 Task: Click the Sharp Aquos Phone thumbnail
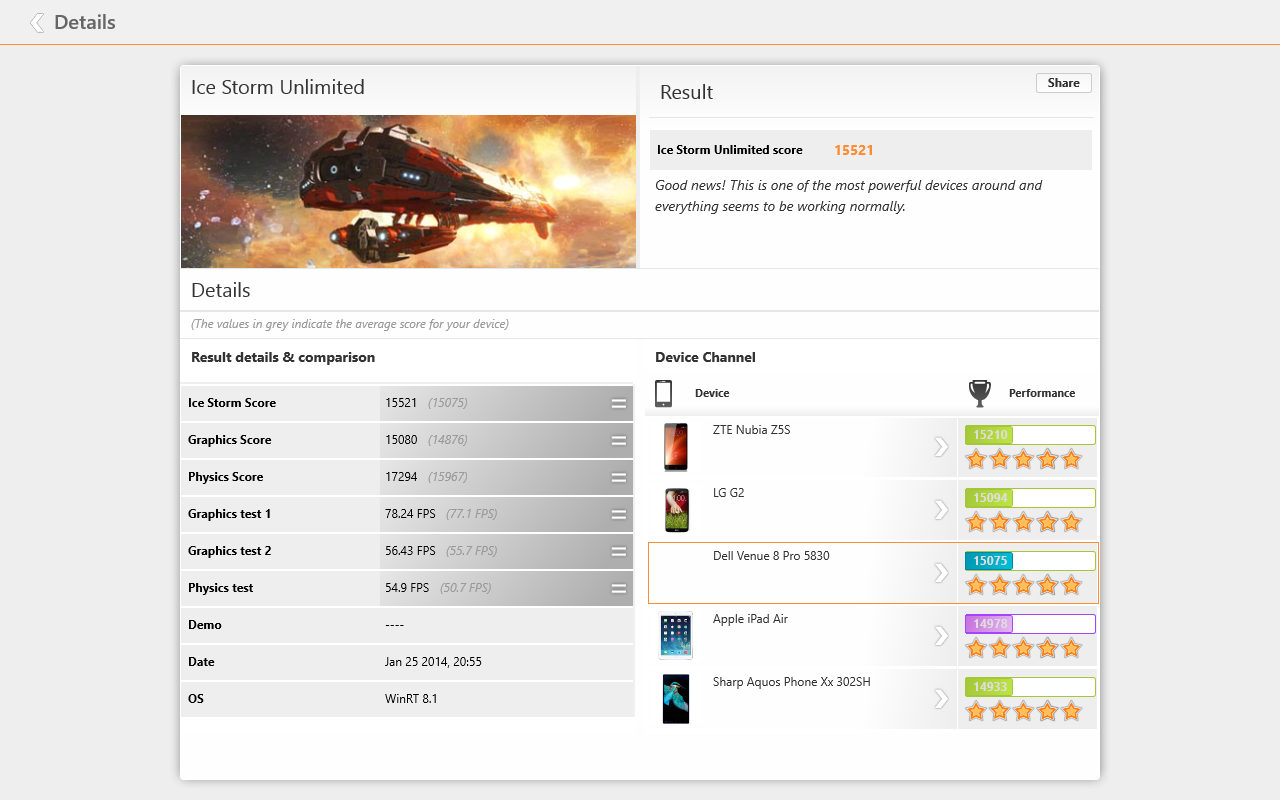[x=676, y=699]
